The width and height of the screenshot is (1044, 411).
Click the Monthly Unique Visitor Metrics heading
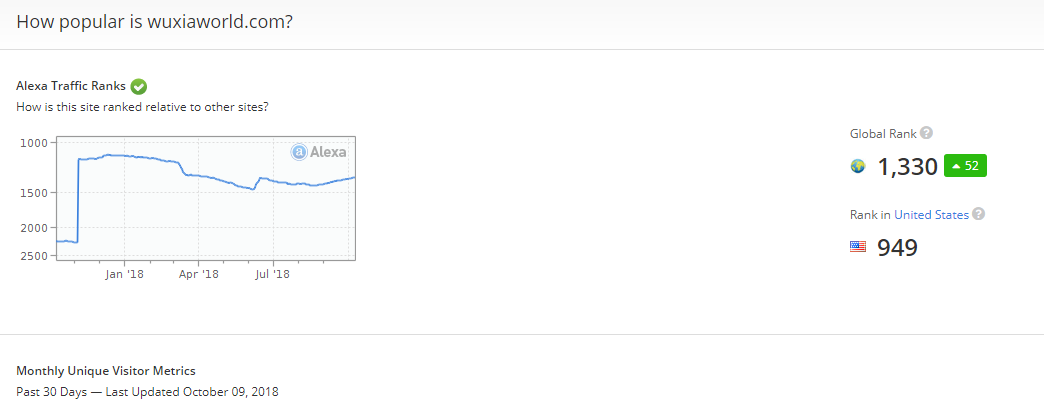[106, 370]
